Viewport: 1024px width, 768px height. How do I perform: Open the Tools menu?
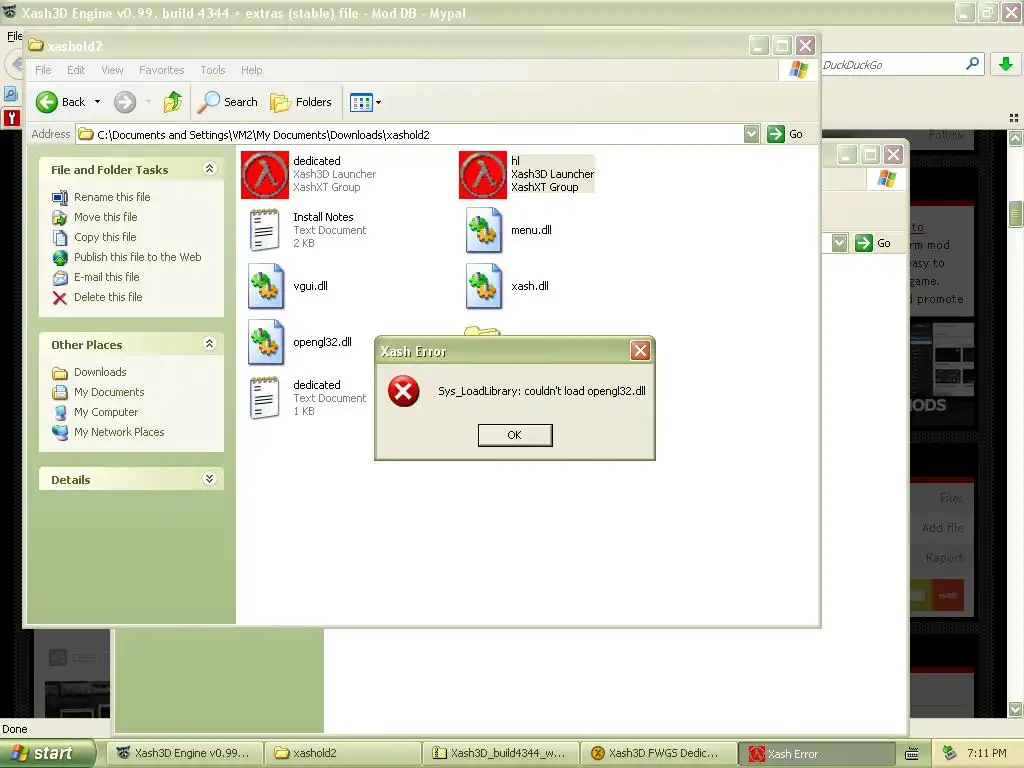(x=212, y=70)
